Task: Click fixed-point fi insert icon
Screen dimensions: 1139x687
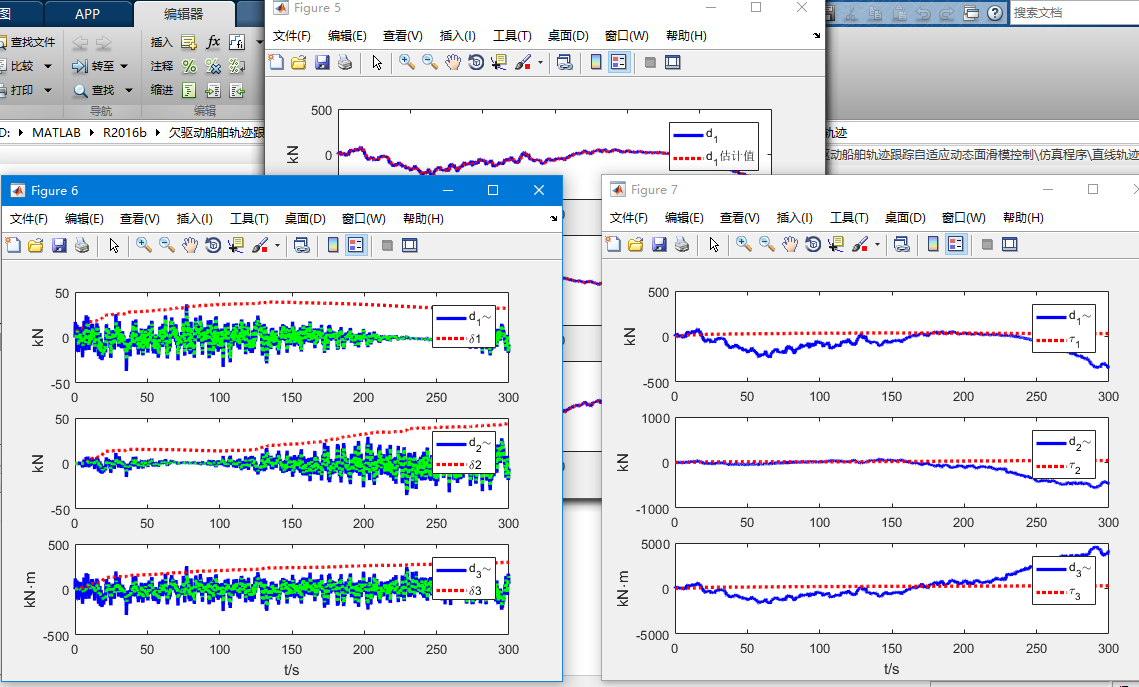Action: pos(237,42)
